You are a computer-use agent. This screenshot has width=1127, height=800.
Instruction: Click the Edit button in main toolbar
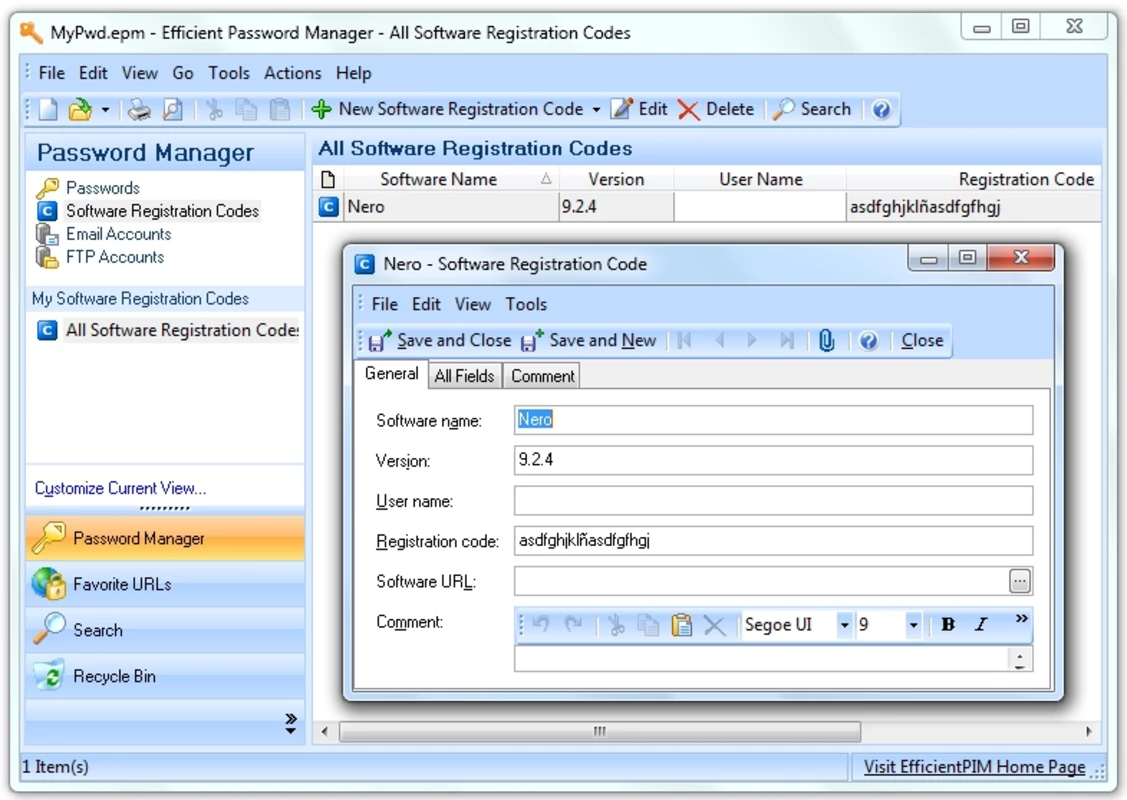(x=639, y=109)
